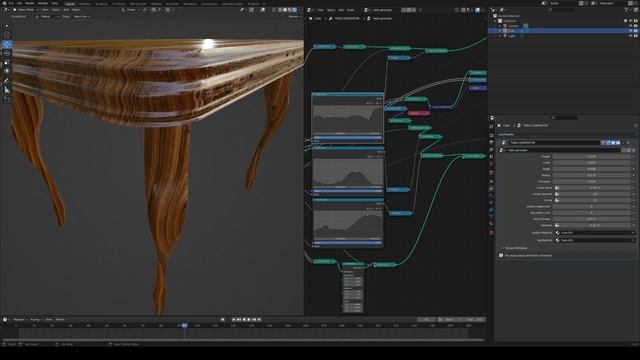
Task: Click the outliner search field
Action: (x=562, y=10)
